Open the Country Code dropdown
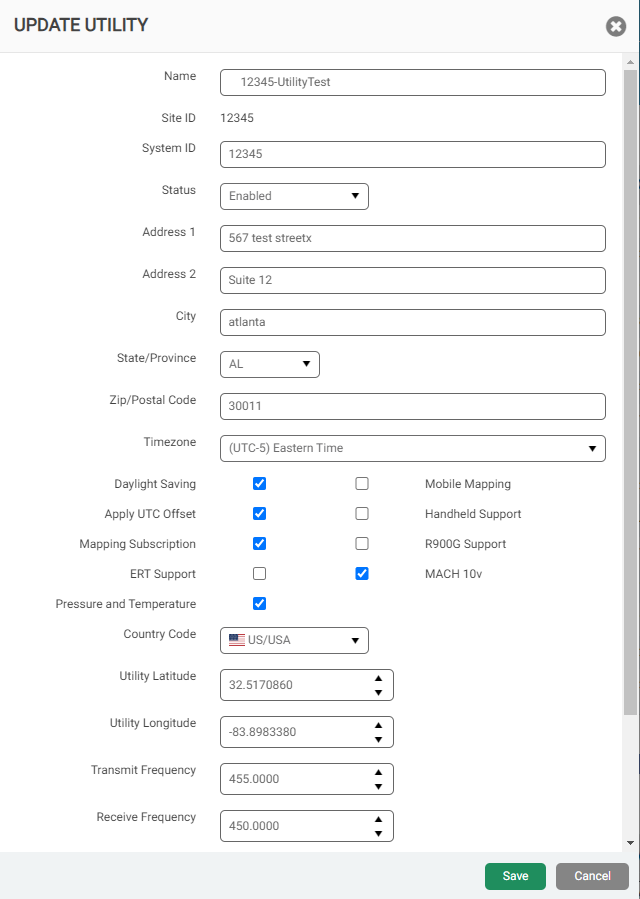 point(294,640)
